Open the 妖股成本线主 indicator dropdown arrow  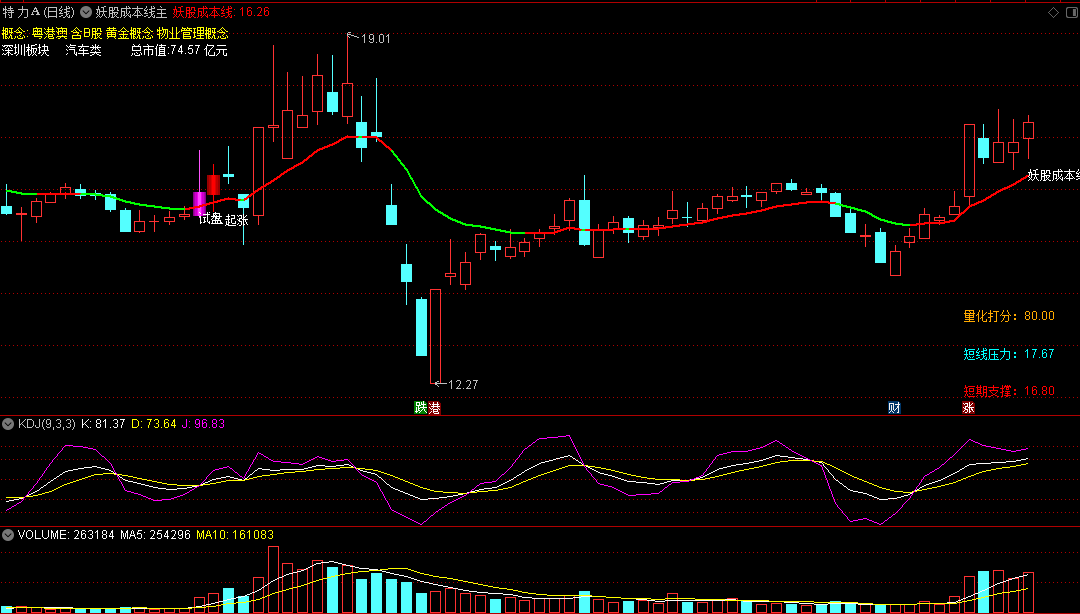(86, 12)
